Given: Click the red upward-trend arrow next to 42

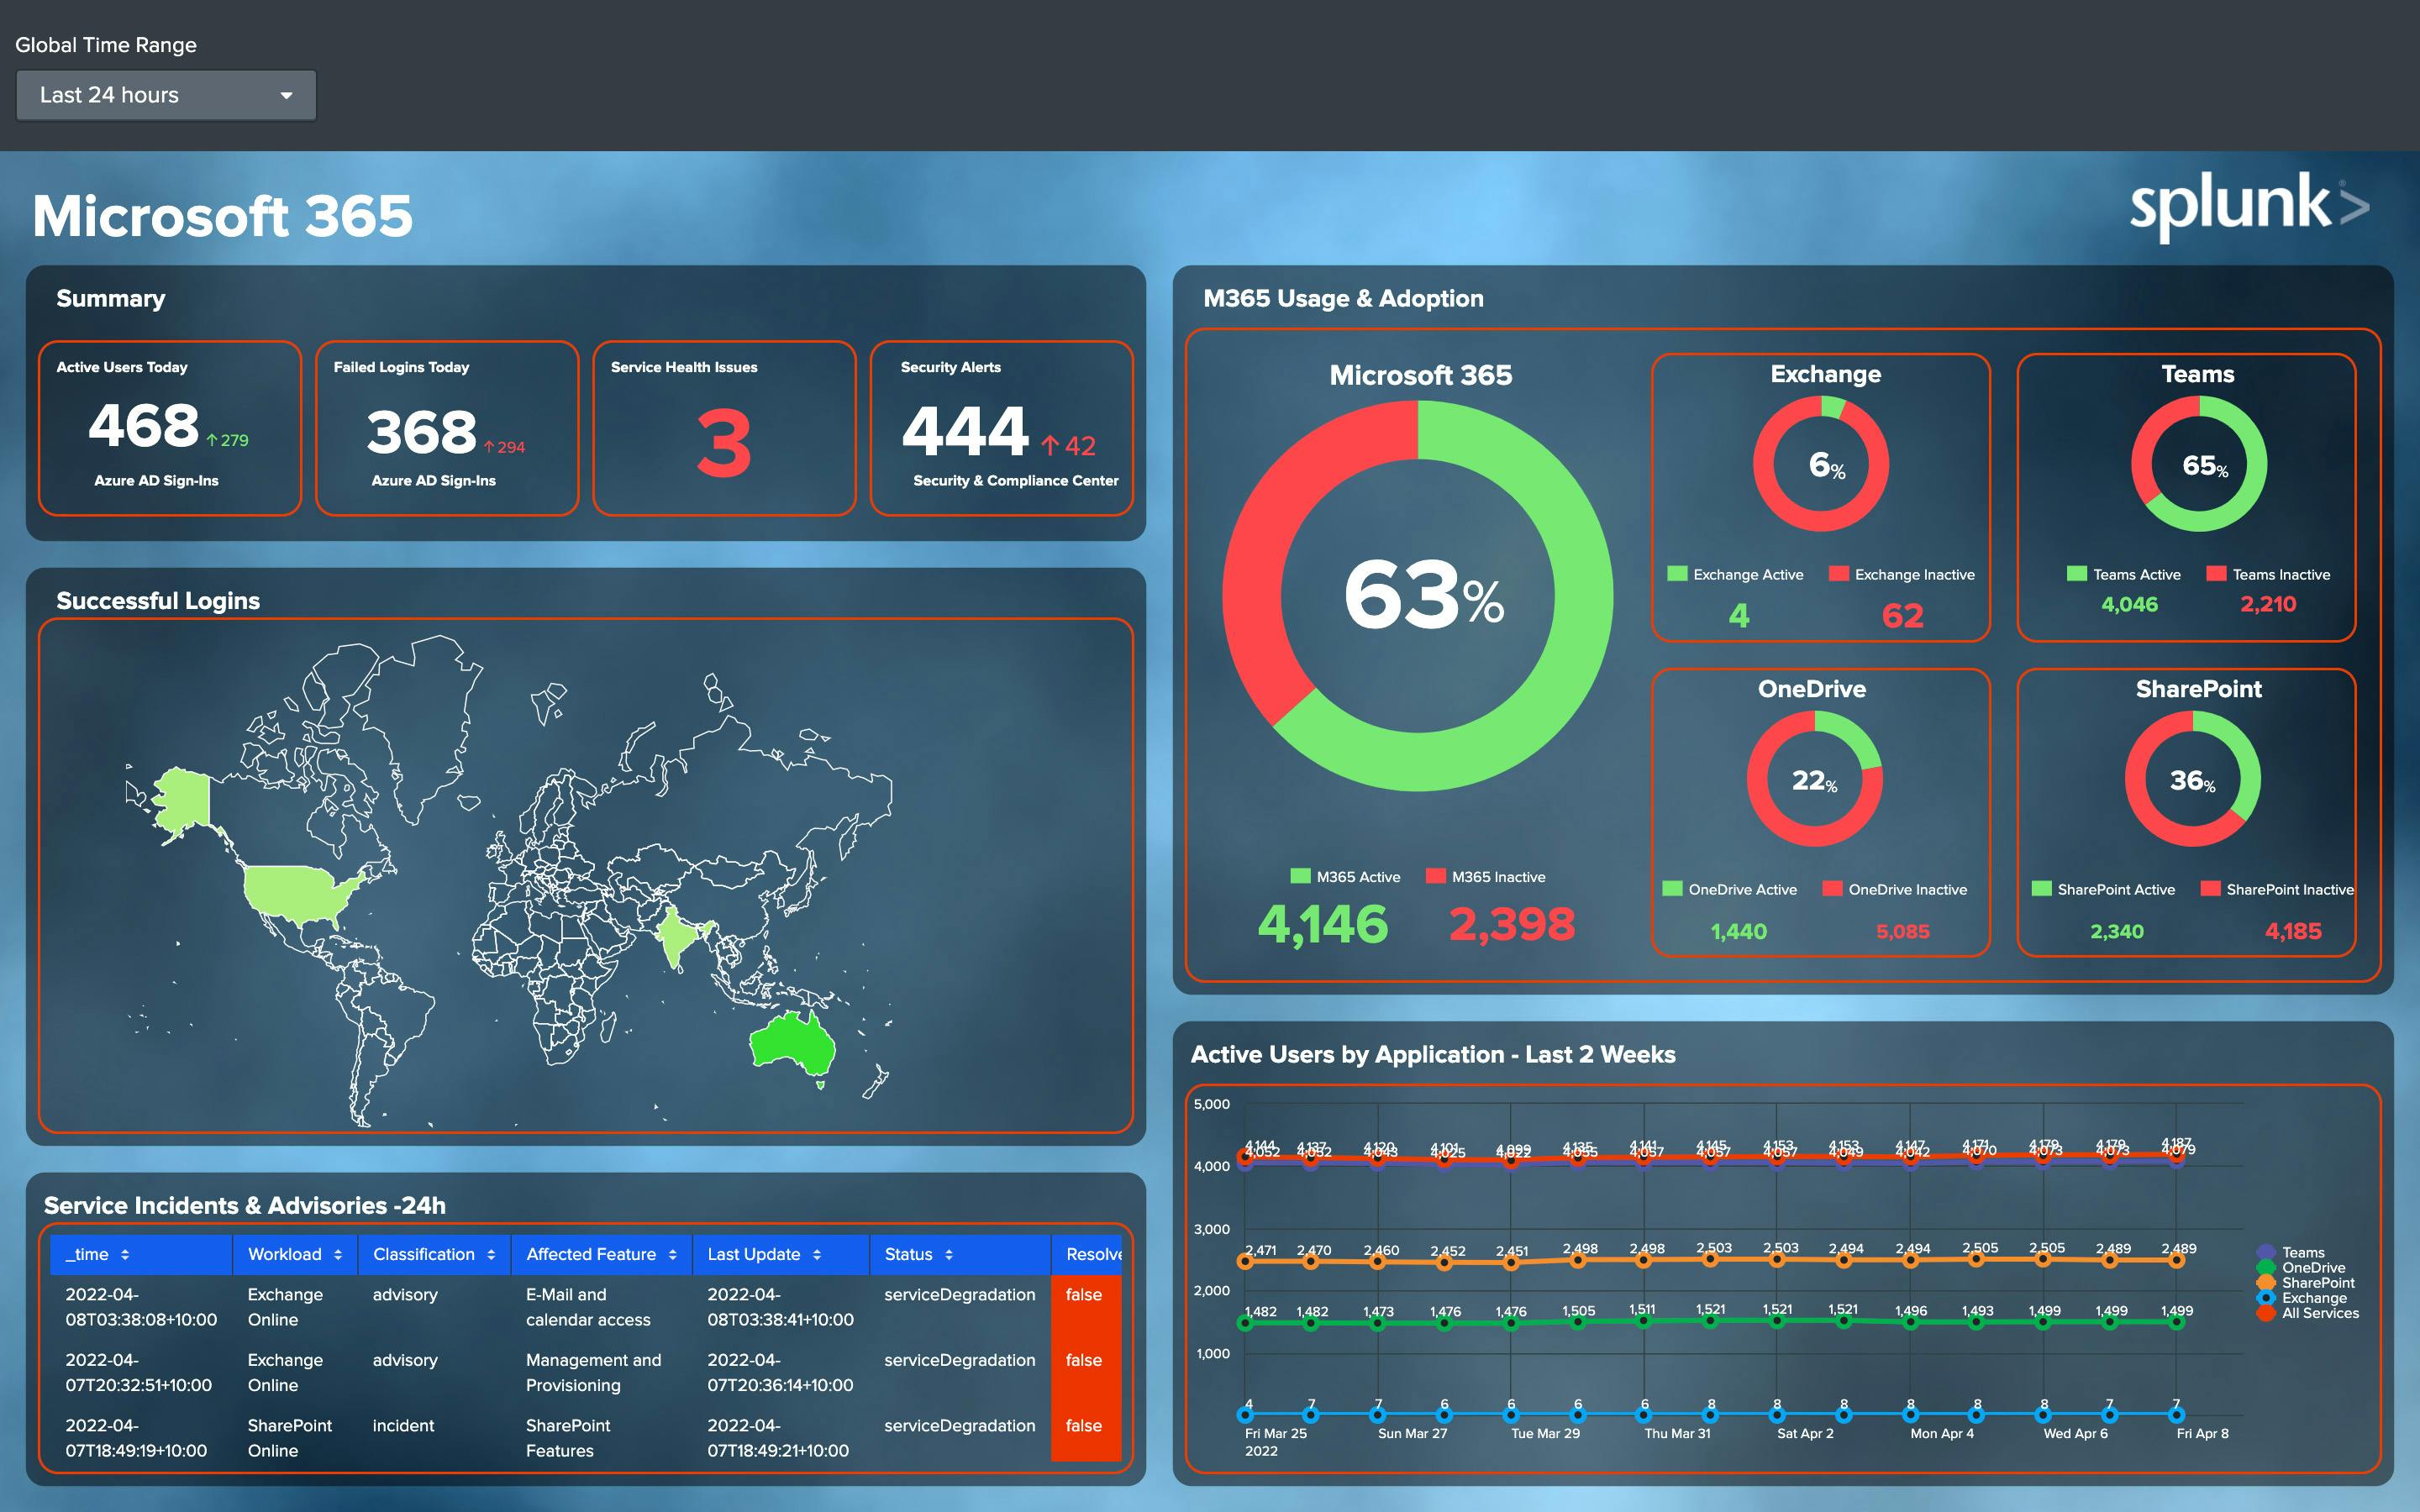Looking at the screenshot, I should pos(1050,445).
